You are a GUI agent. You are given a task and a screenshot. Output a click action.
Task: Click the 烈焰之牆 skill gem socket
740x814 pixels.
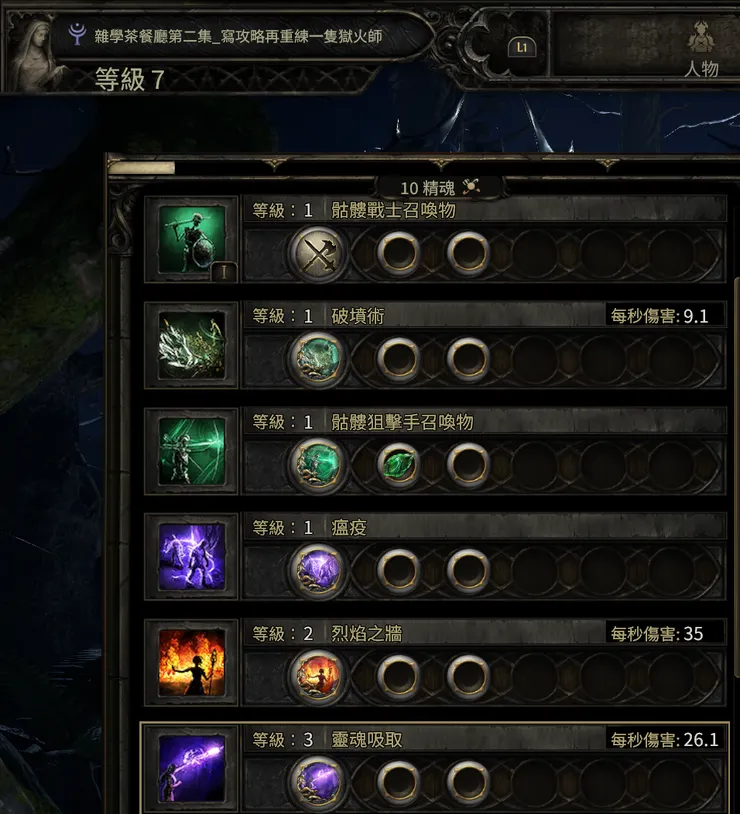pos(318,676)
